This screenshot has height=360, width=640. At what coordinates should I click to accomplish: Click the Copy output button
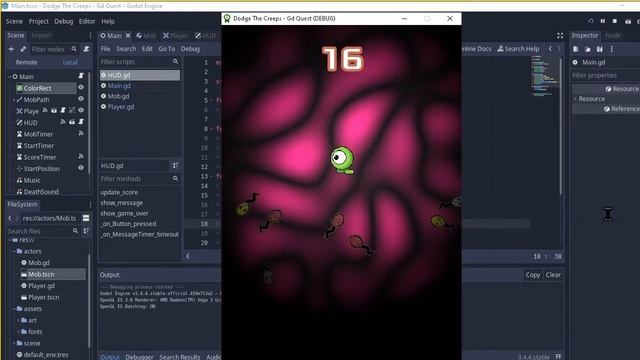pyautogui.click(x=532, y=275)
